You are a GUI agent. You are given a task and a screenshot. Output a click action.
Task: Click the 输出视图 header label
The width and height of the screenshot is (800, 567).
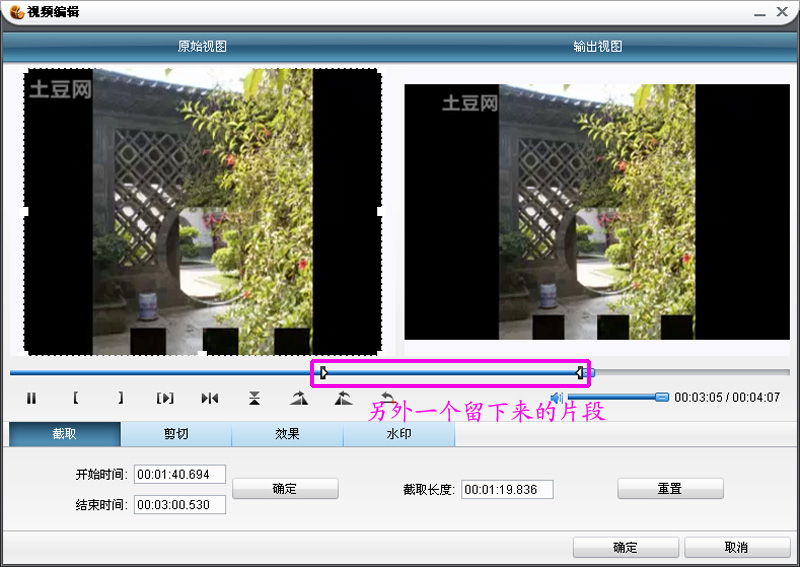coord(597,46)
